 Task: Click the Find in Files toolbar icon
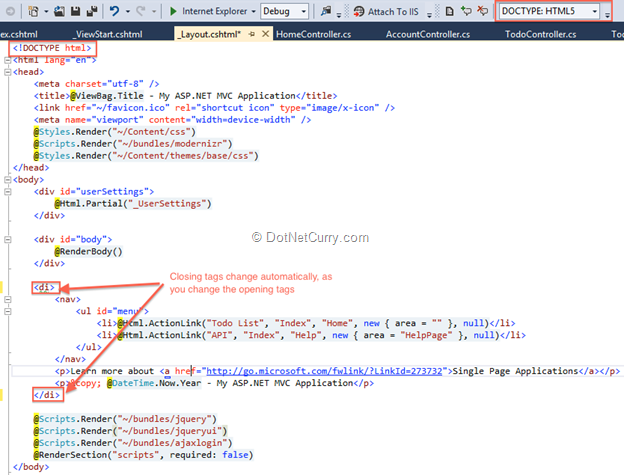(x=326, y=11)
